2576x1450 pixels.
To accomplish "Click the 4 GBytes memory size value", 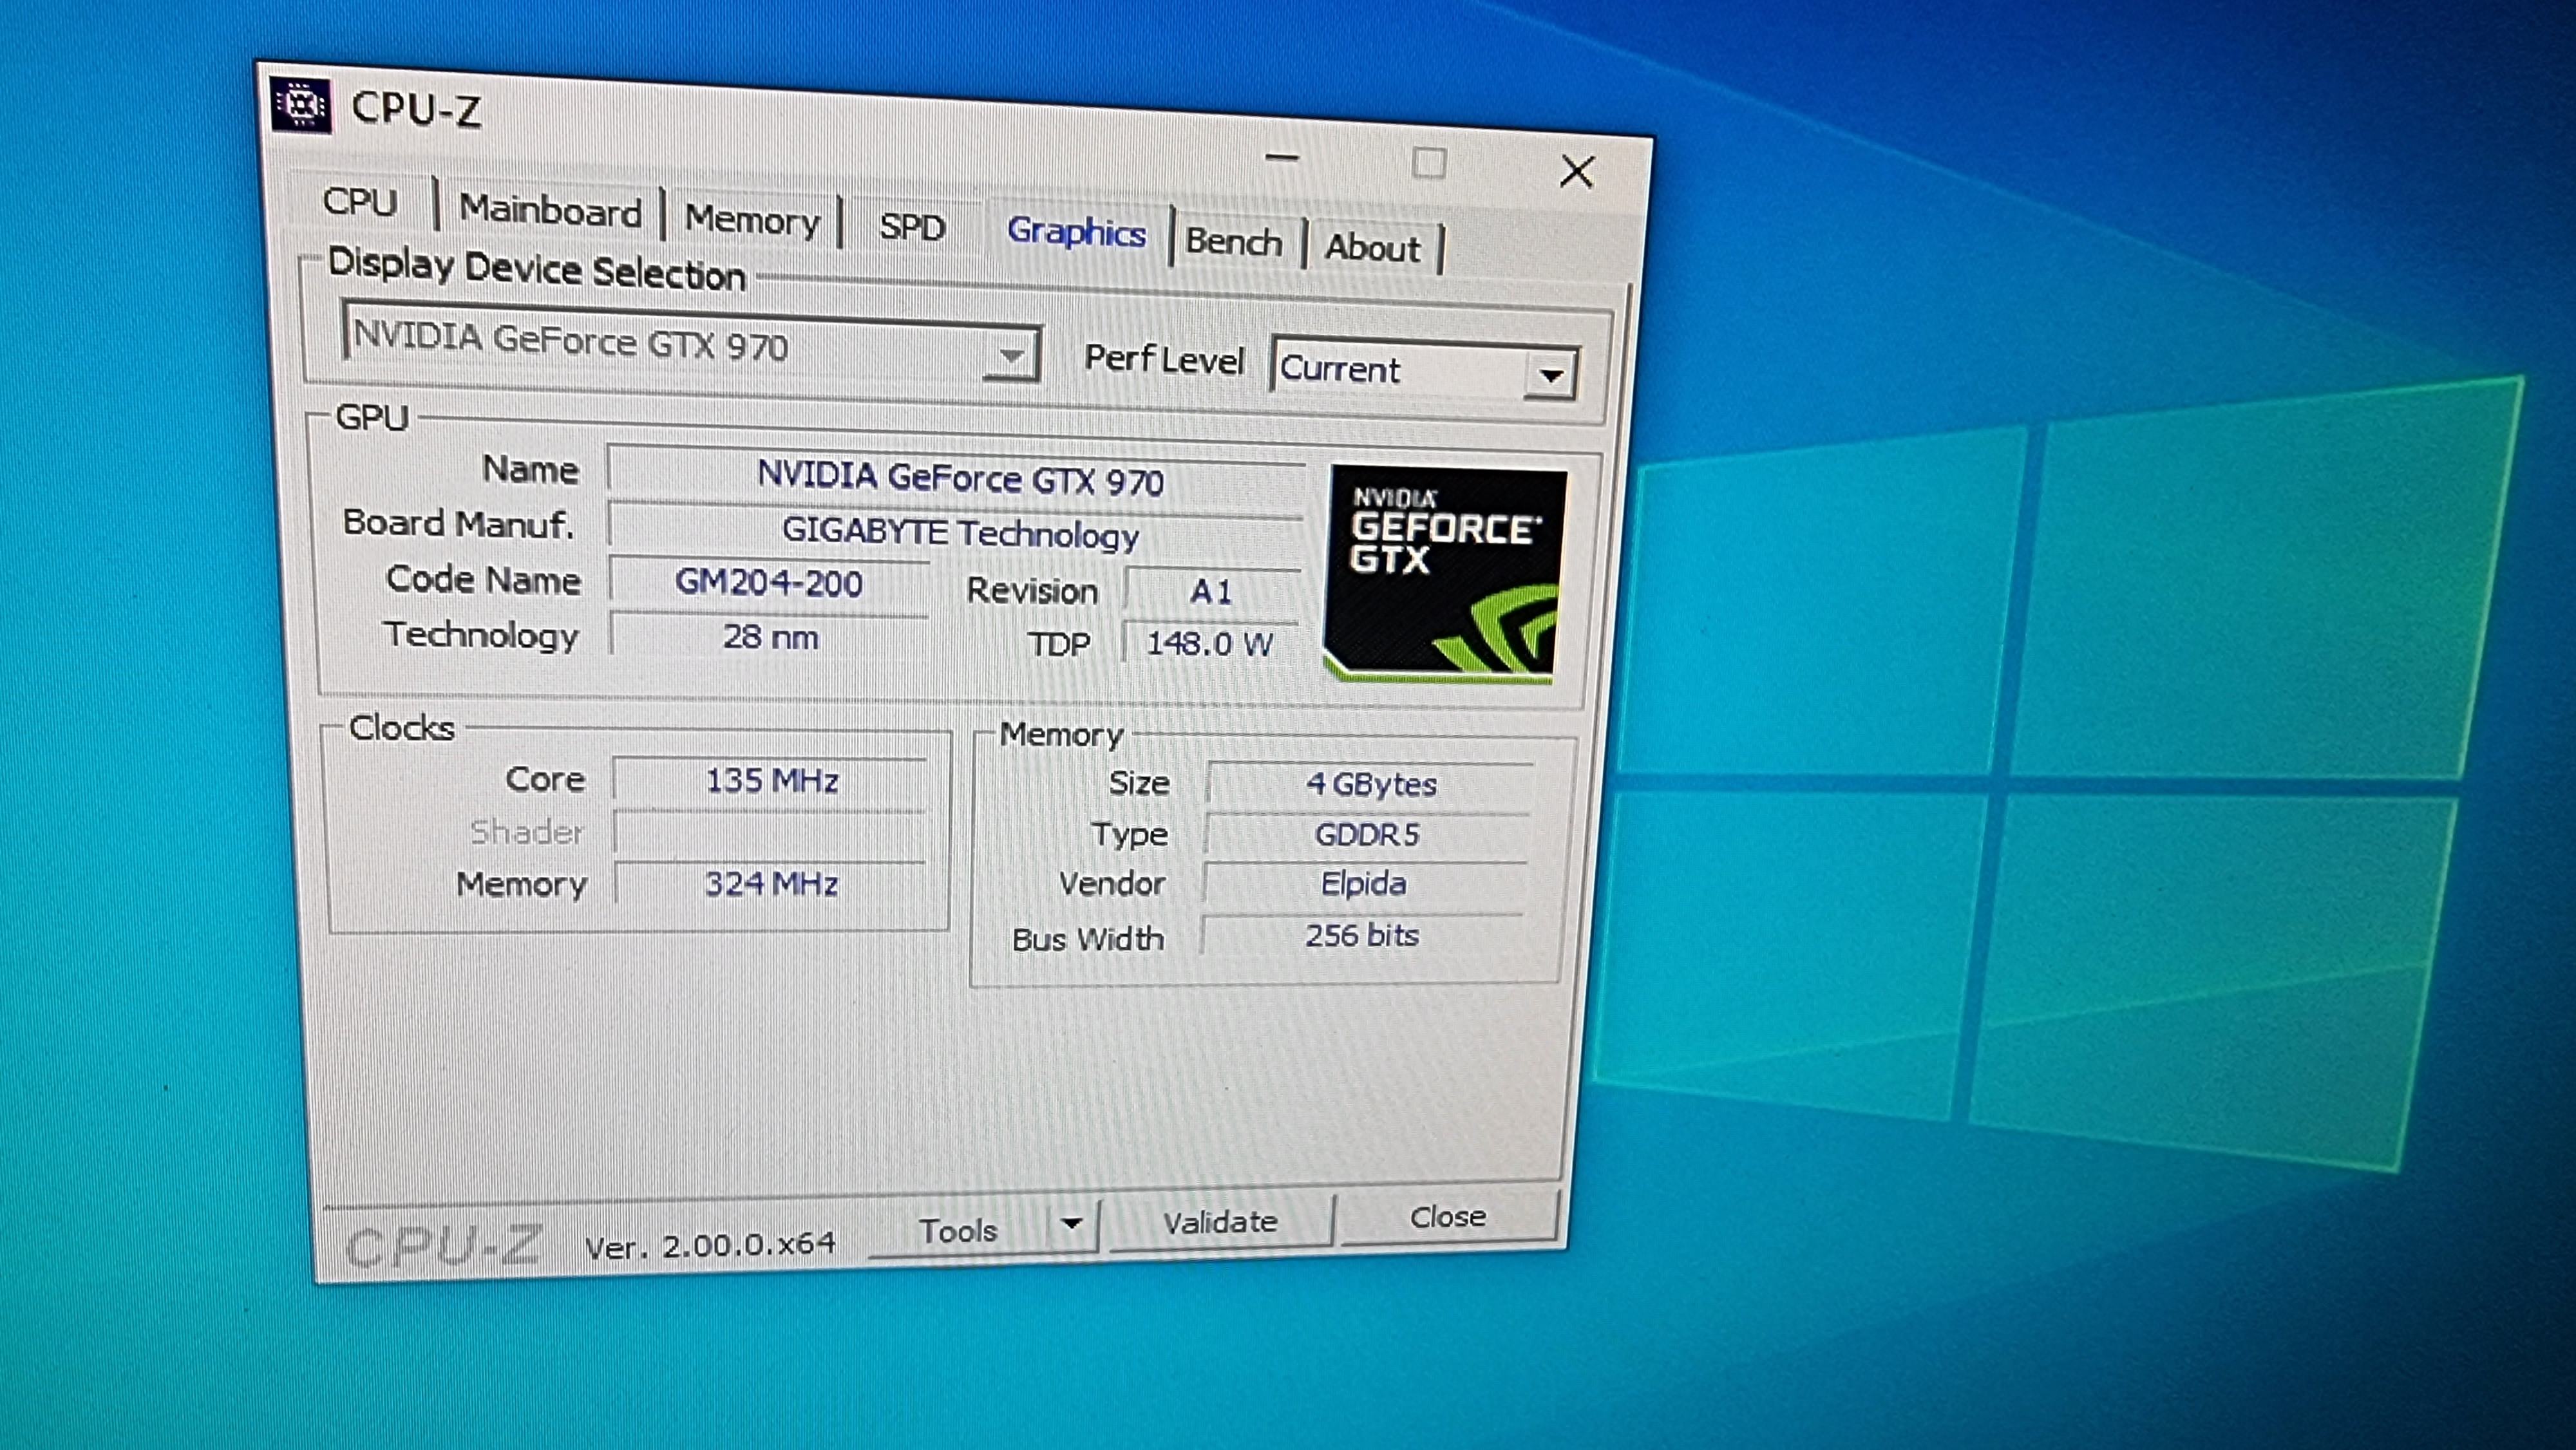I will click(1370, 784).
